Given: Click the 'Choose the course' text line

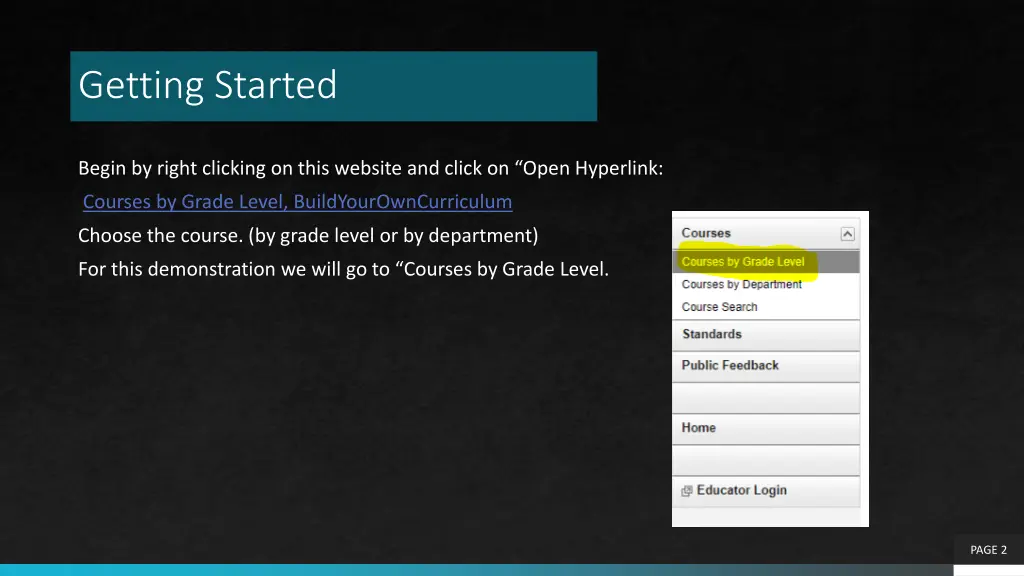Looking at the screenshot, I should [x=308, y=236].
